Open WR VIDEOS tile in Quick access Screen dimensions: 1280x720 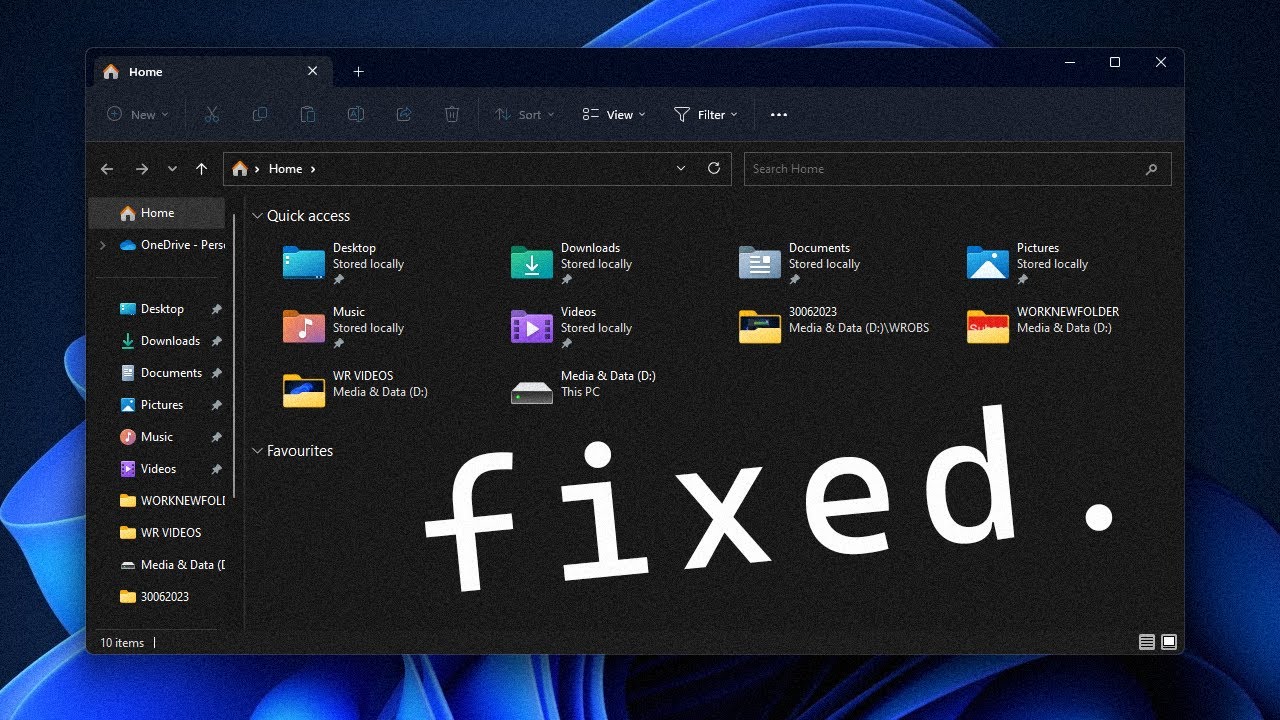click(356, 390)
